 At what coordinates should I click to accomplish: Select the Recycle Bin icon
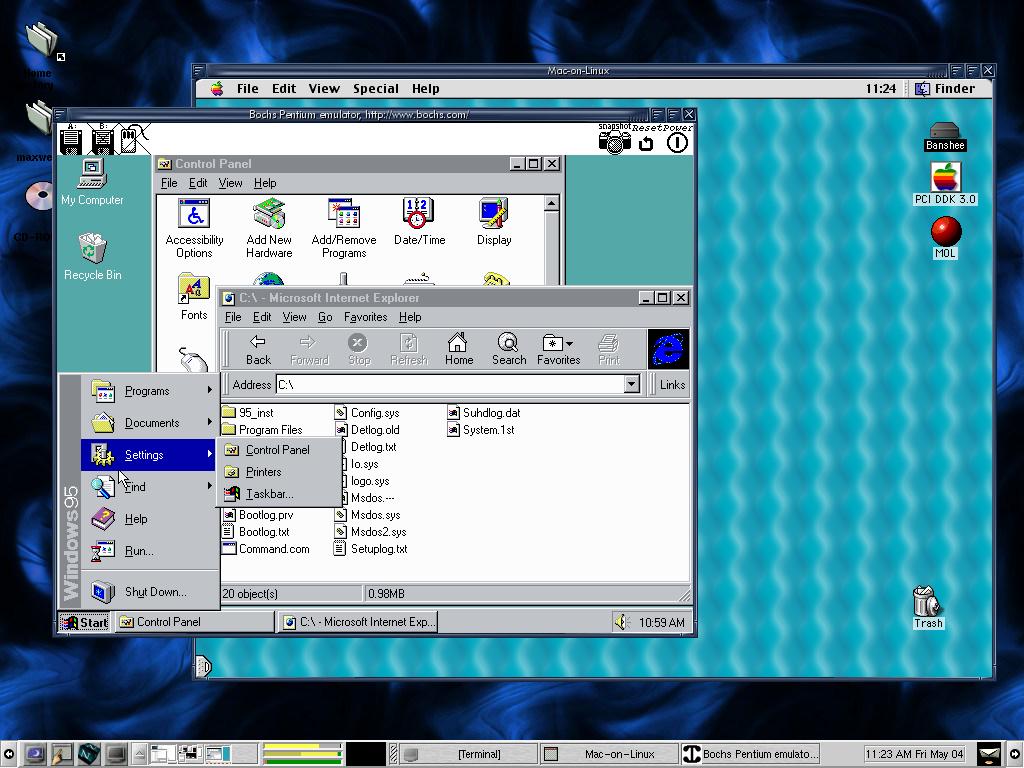coord(93,257)
